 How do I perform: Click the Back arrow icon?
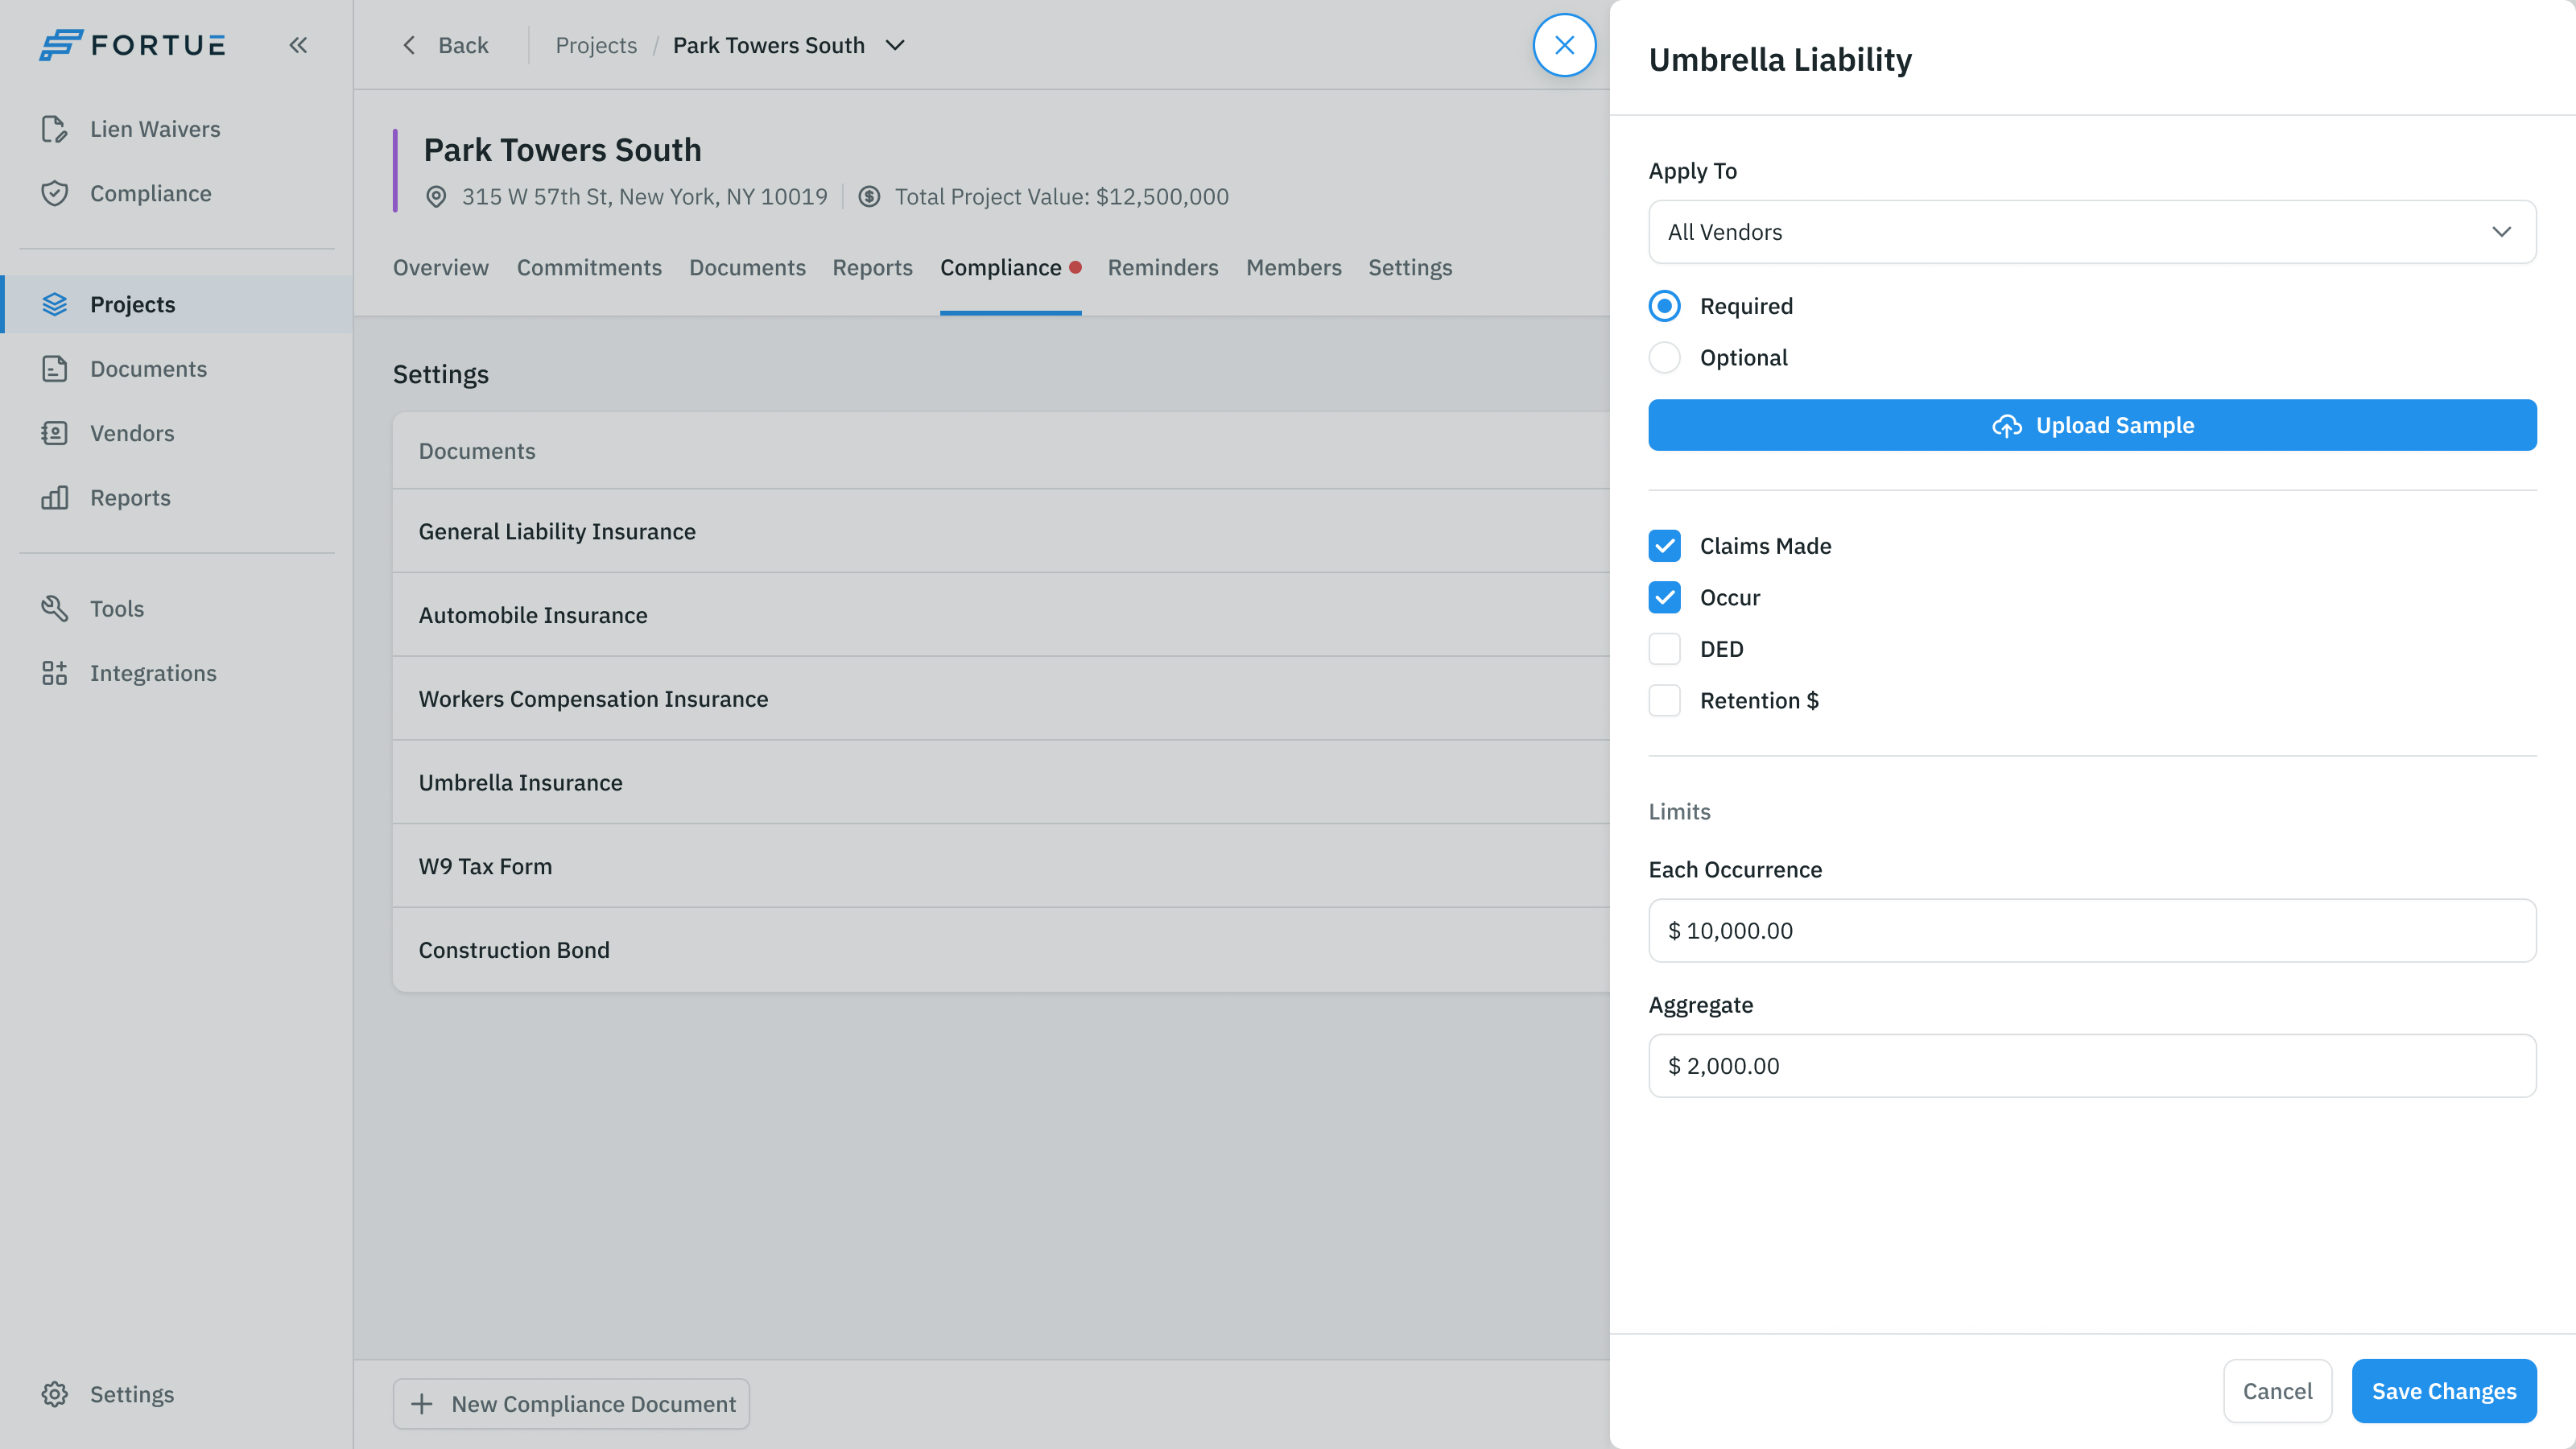[x=409, y=45]
